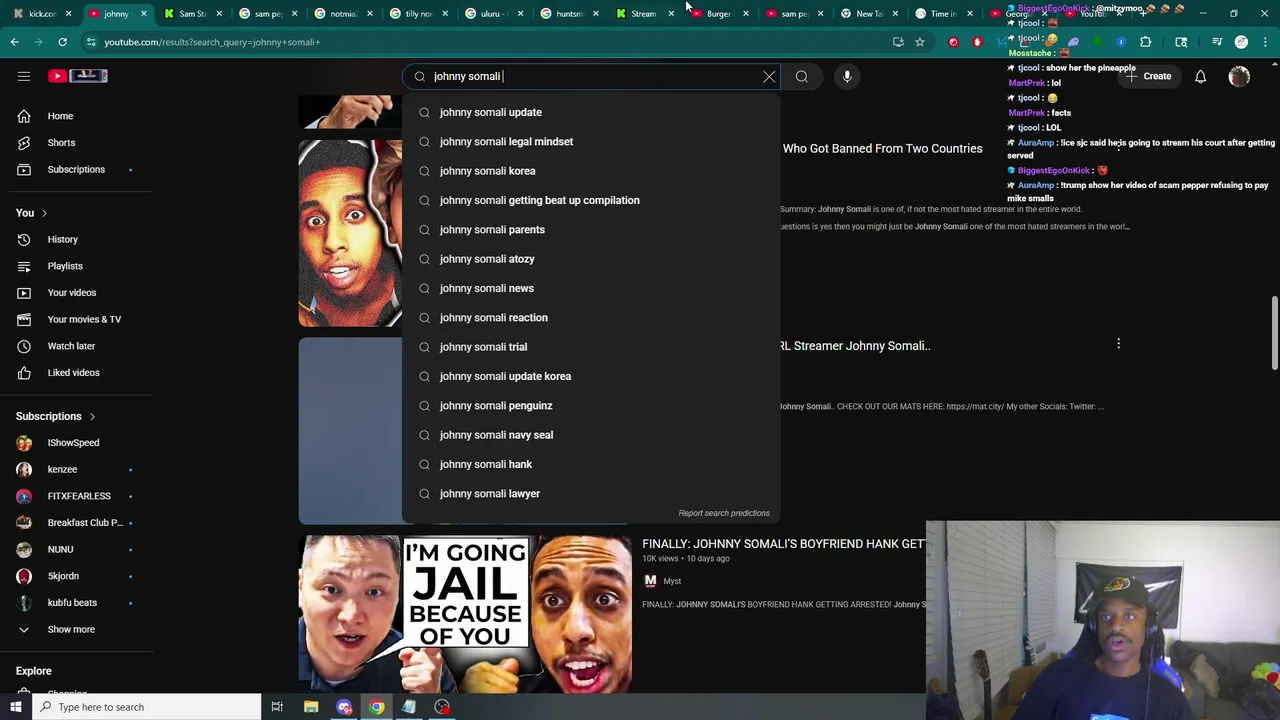The image size is (1280, 720).
Task: Select suggestion johnny somali korea
Action: click(590, 171)
